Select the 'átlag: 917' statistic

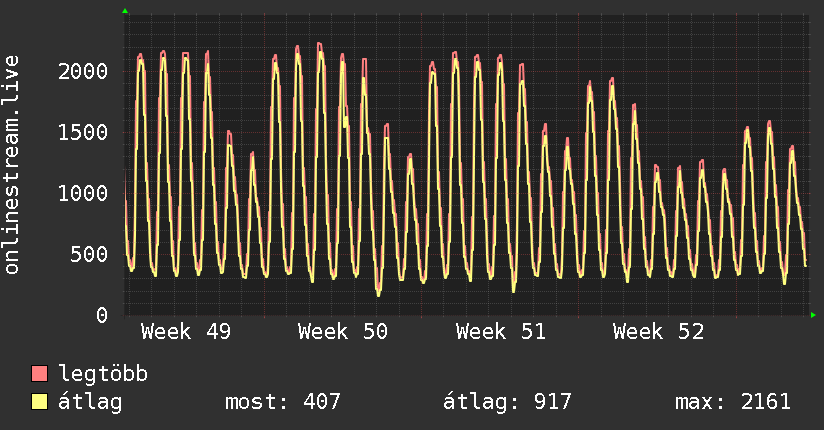tap(507, 402)
